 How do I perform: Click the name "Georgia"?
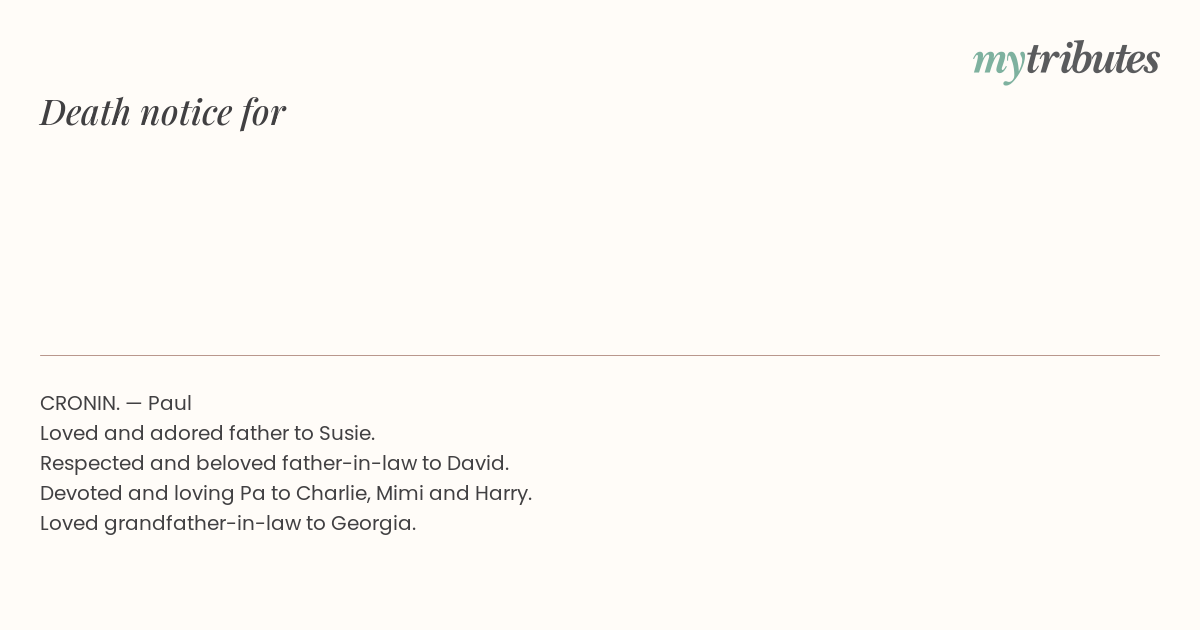tap(371, 523)
